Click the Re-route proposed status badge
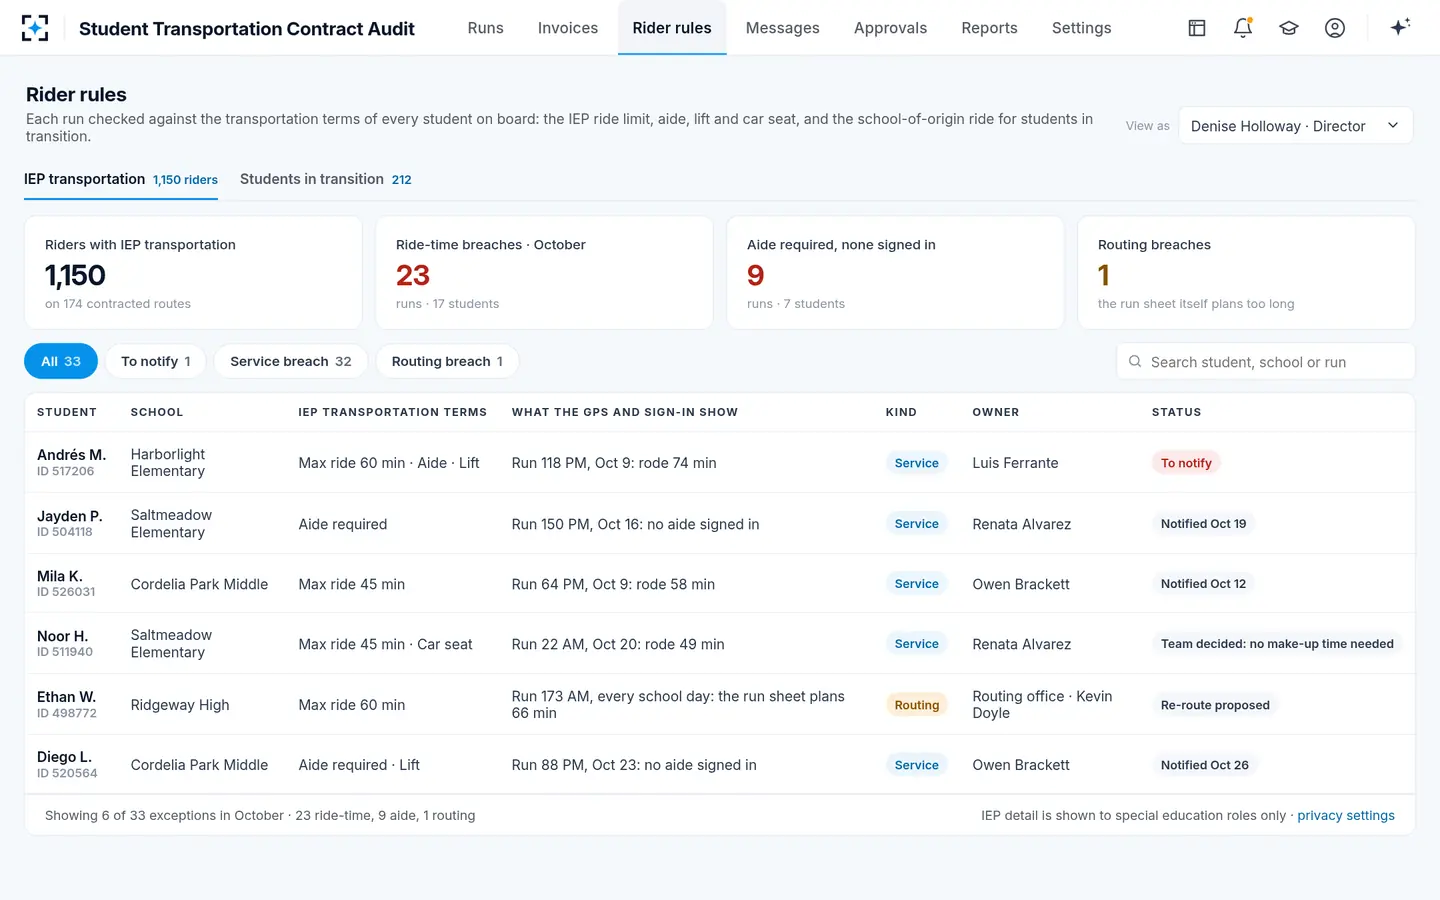Viewport: 1440px width, 900px height. 1215,705
